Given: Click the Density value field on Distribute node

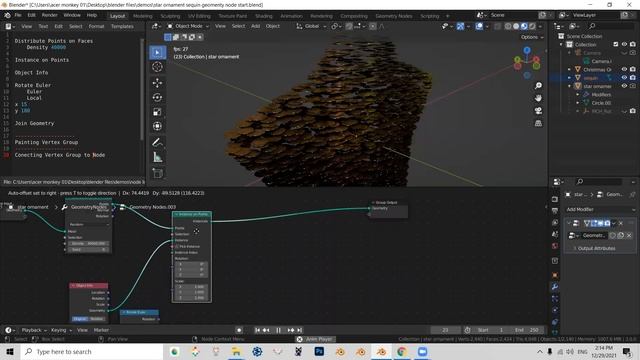Looking at the screenshot, I should click(x=89, y=243).
